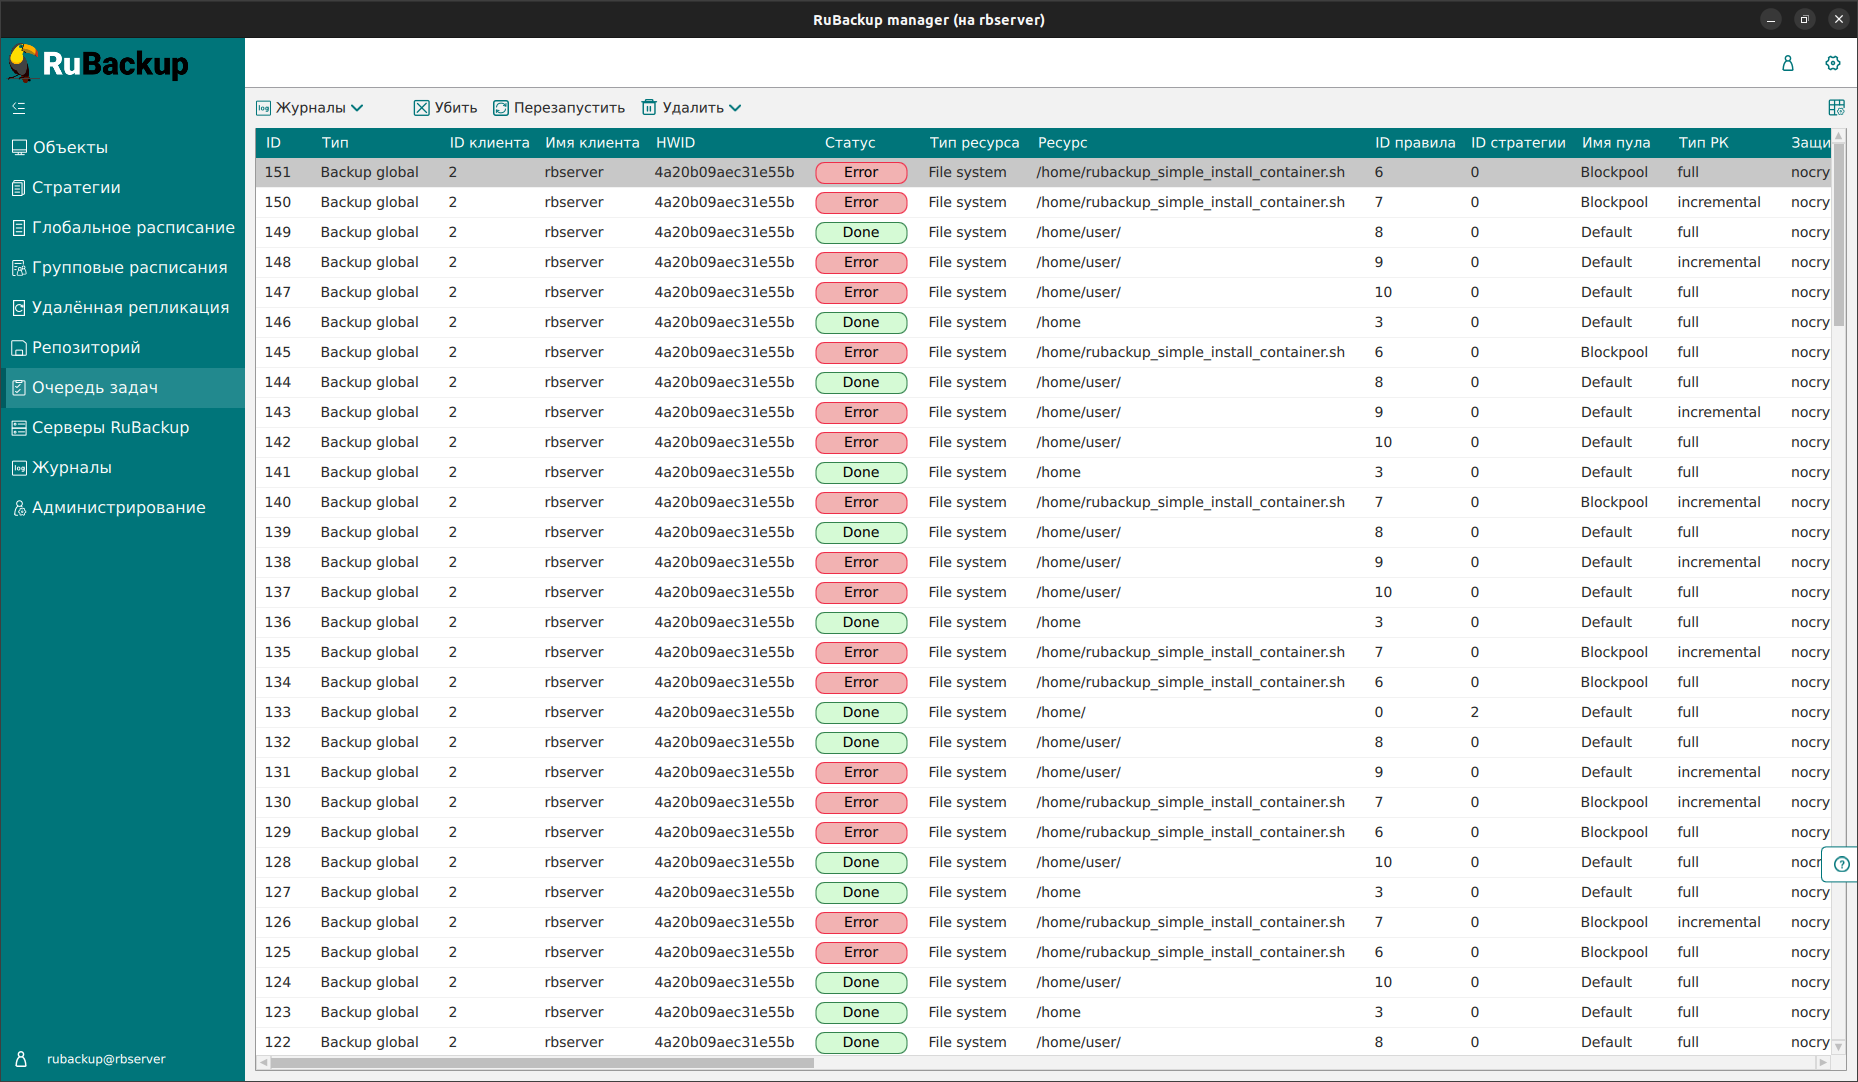The height and width of the screenshot is (1082, 1858).
Task: Open the help question mark button
Action: (1841, 864)
